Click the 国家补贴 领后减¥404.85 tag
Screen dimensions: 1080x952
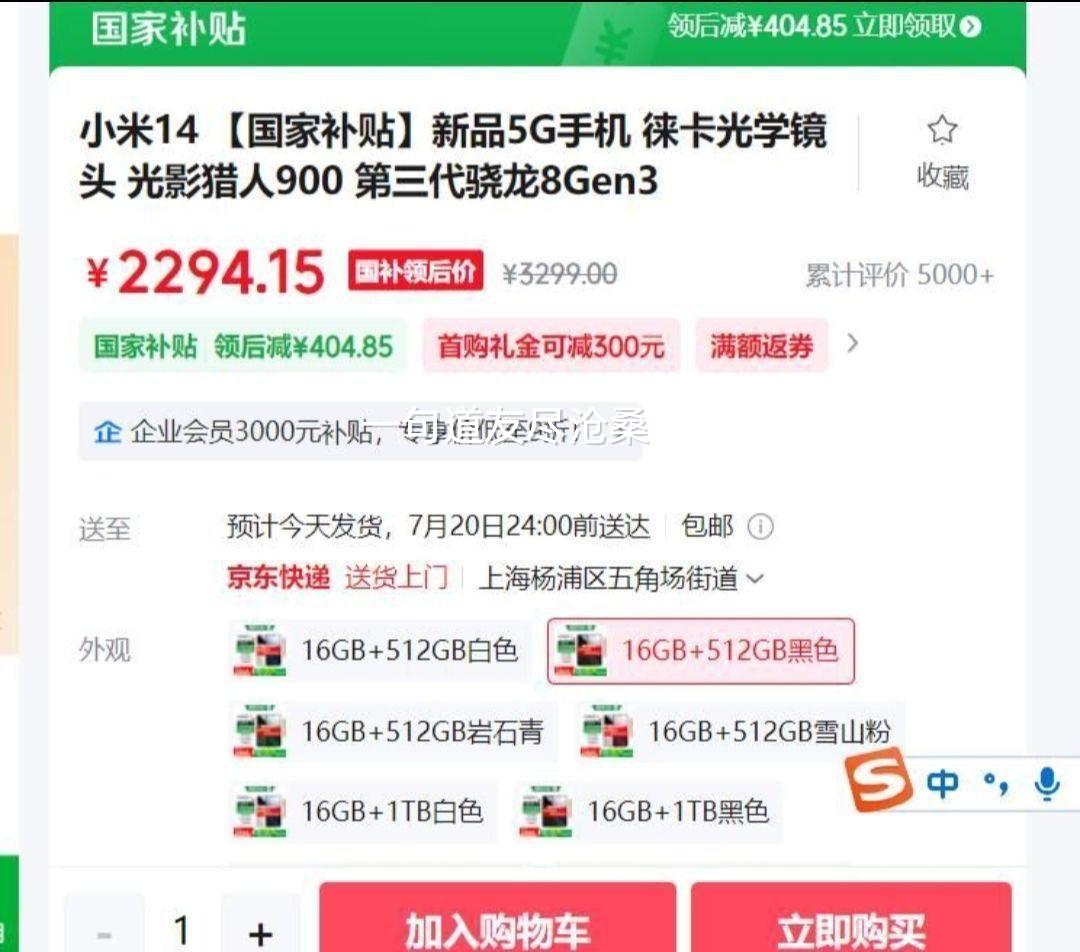coord(242,346)
